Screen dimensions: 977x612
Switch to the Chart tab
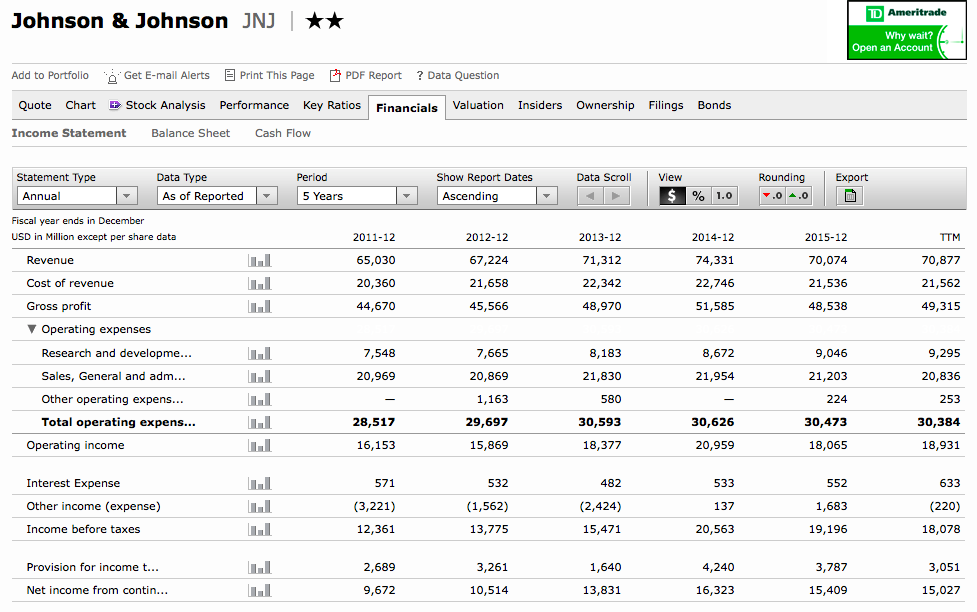point(80,105)
